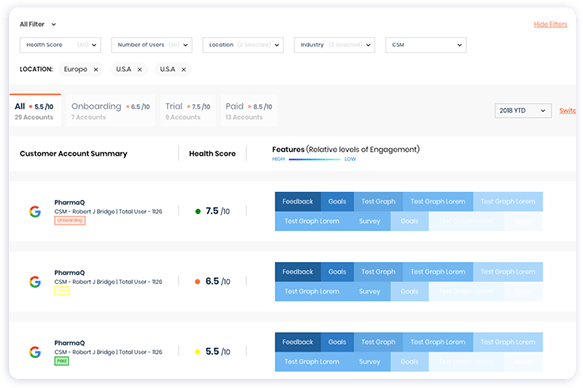Expand the Location filter dropdown
Viewport: 583px width, 388px height.
point(243,45)
